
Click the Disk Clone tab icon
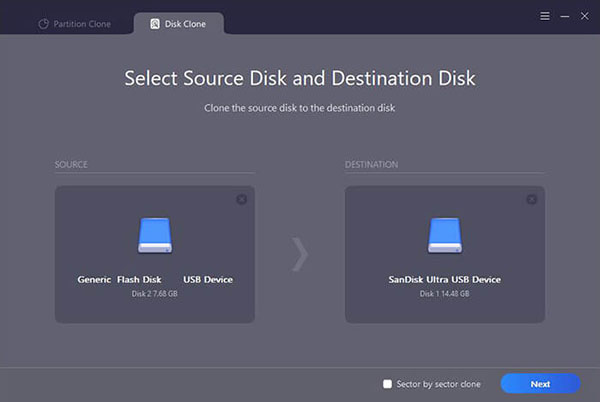(153, 23)
